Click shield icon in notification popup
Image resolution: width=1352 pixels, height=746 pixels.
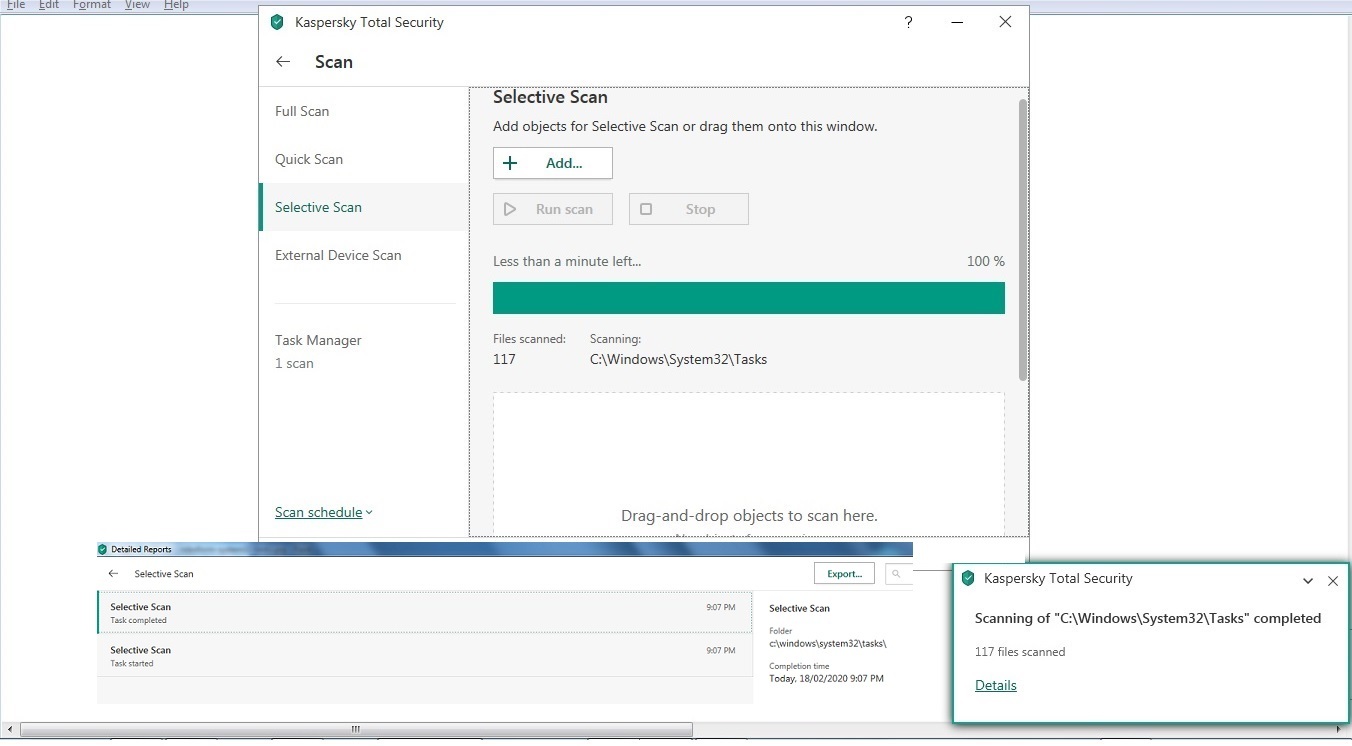967,578
